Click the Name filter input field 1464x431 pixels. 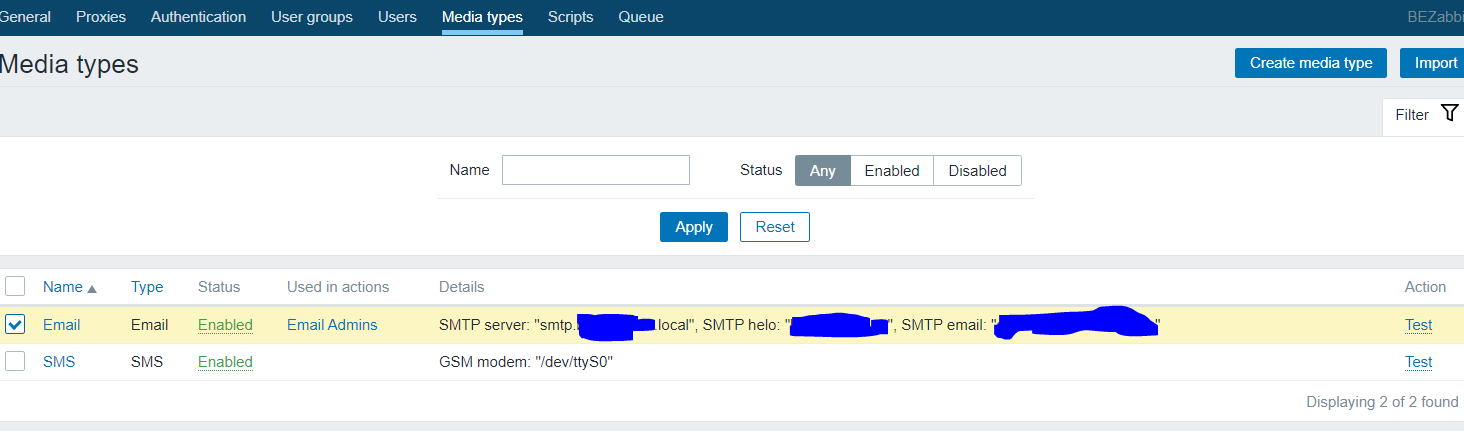tap(595, 171)
